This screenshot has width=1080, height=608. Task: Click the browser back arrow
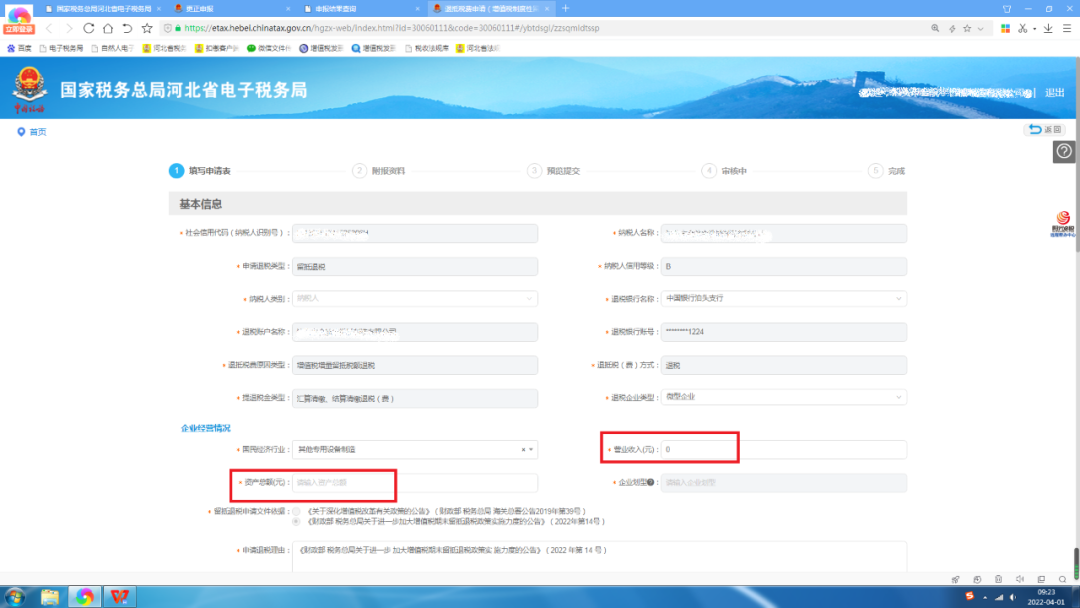(x=49, y=28)
